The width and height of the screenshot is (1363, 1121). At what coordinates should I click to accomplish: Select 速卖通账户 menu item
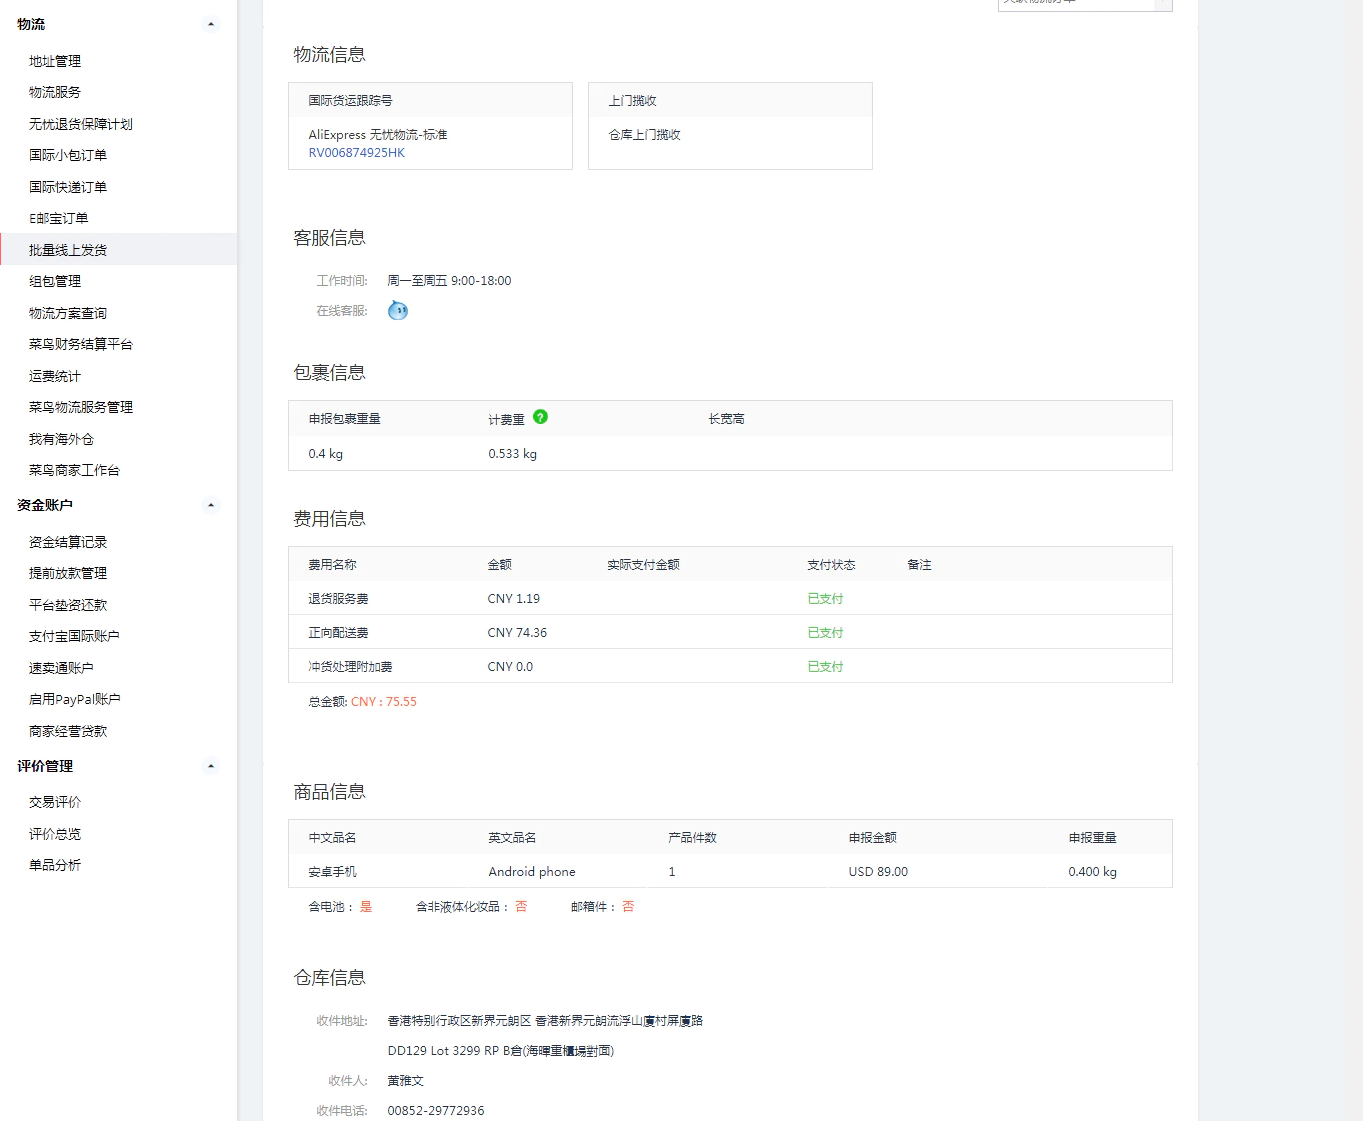[x=61, y=668]
